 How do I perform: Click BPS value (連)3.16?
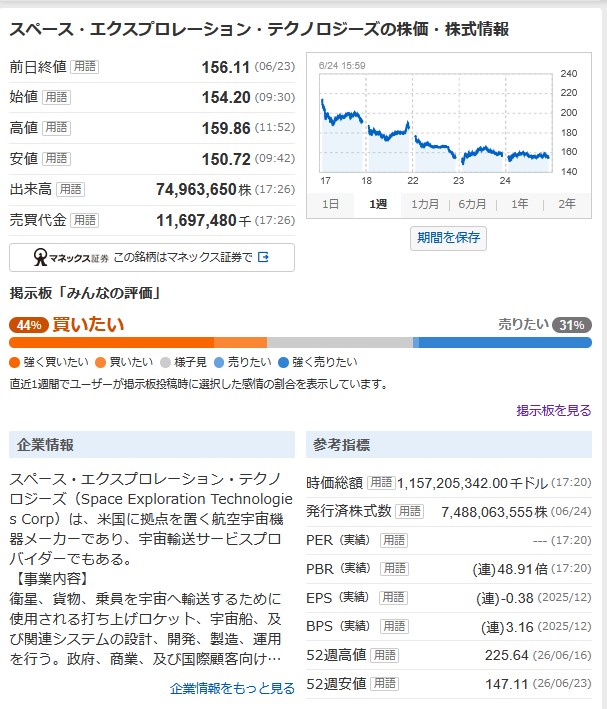click(507, 627)
